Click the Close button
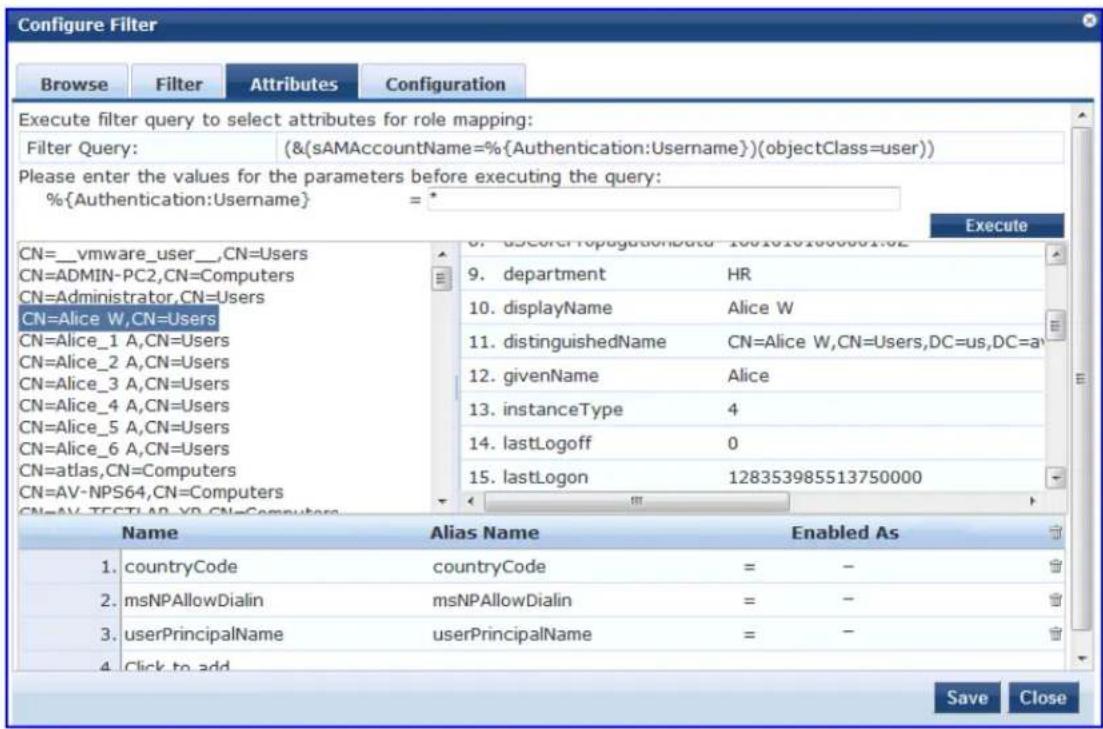 coord(1043,697)
